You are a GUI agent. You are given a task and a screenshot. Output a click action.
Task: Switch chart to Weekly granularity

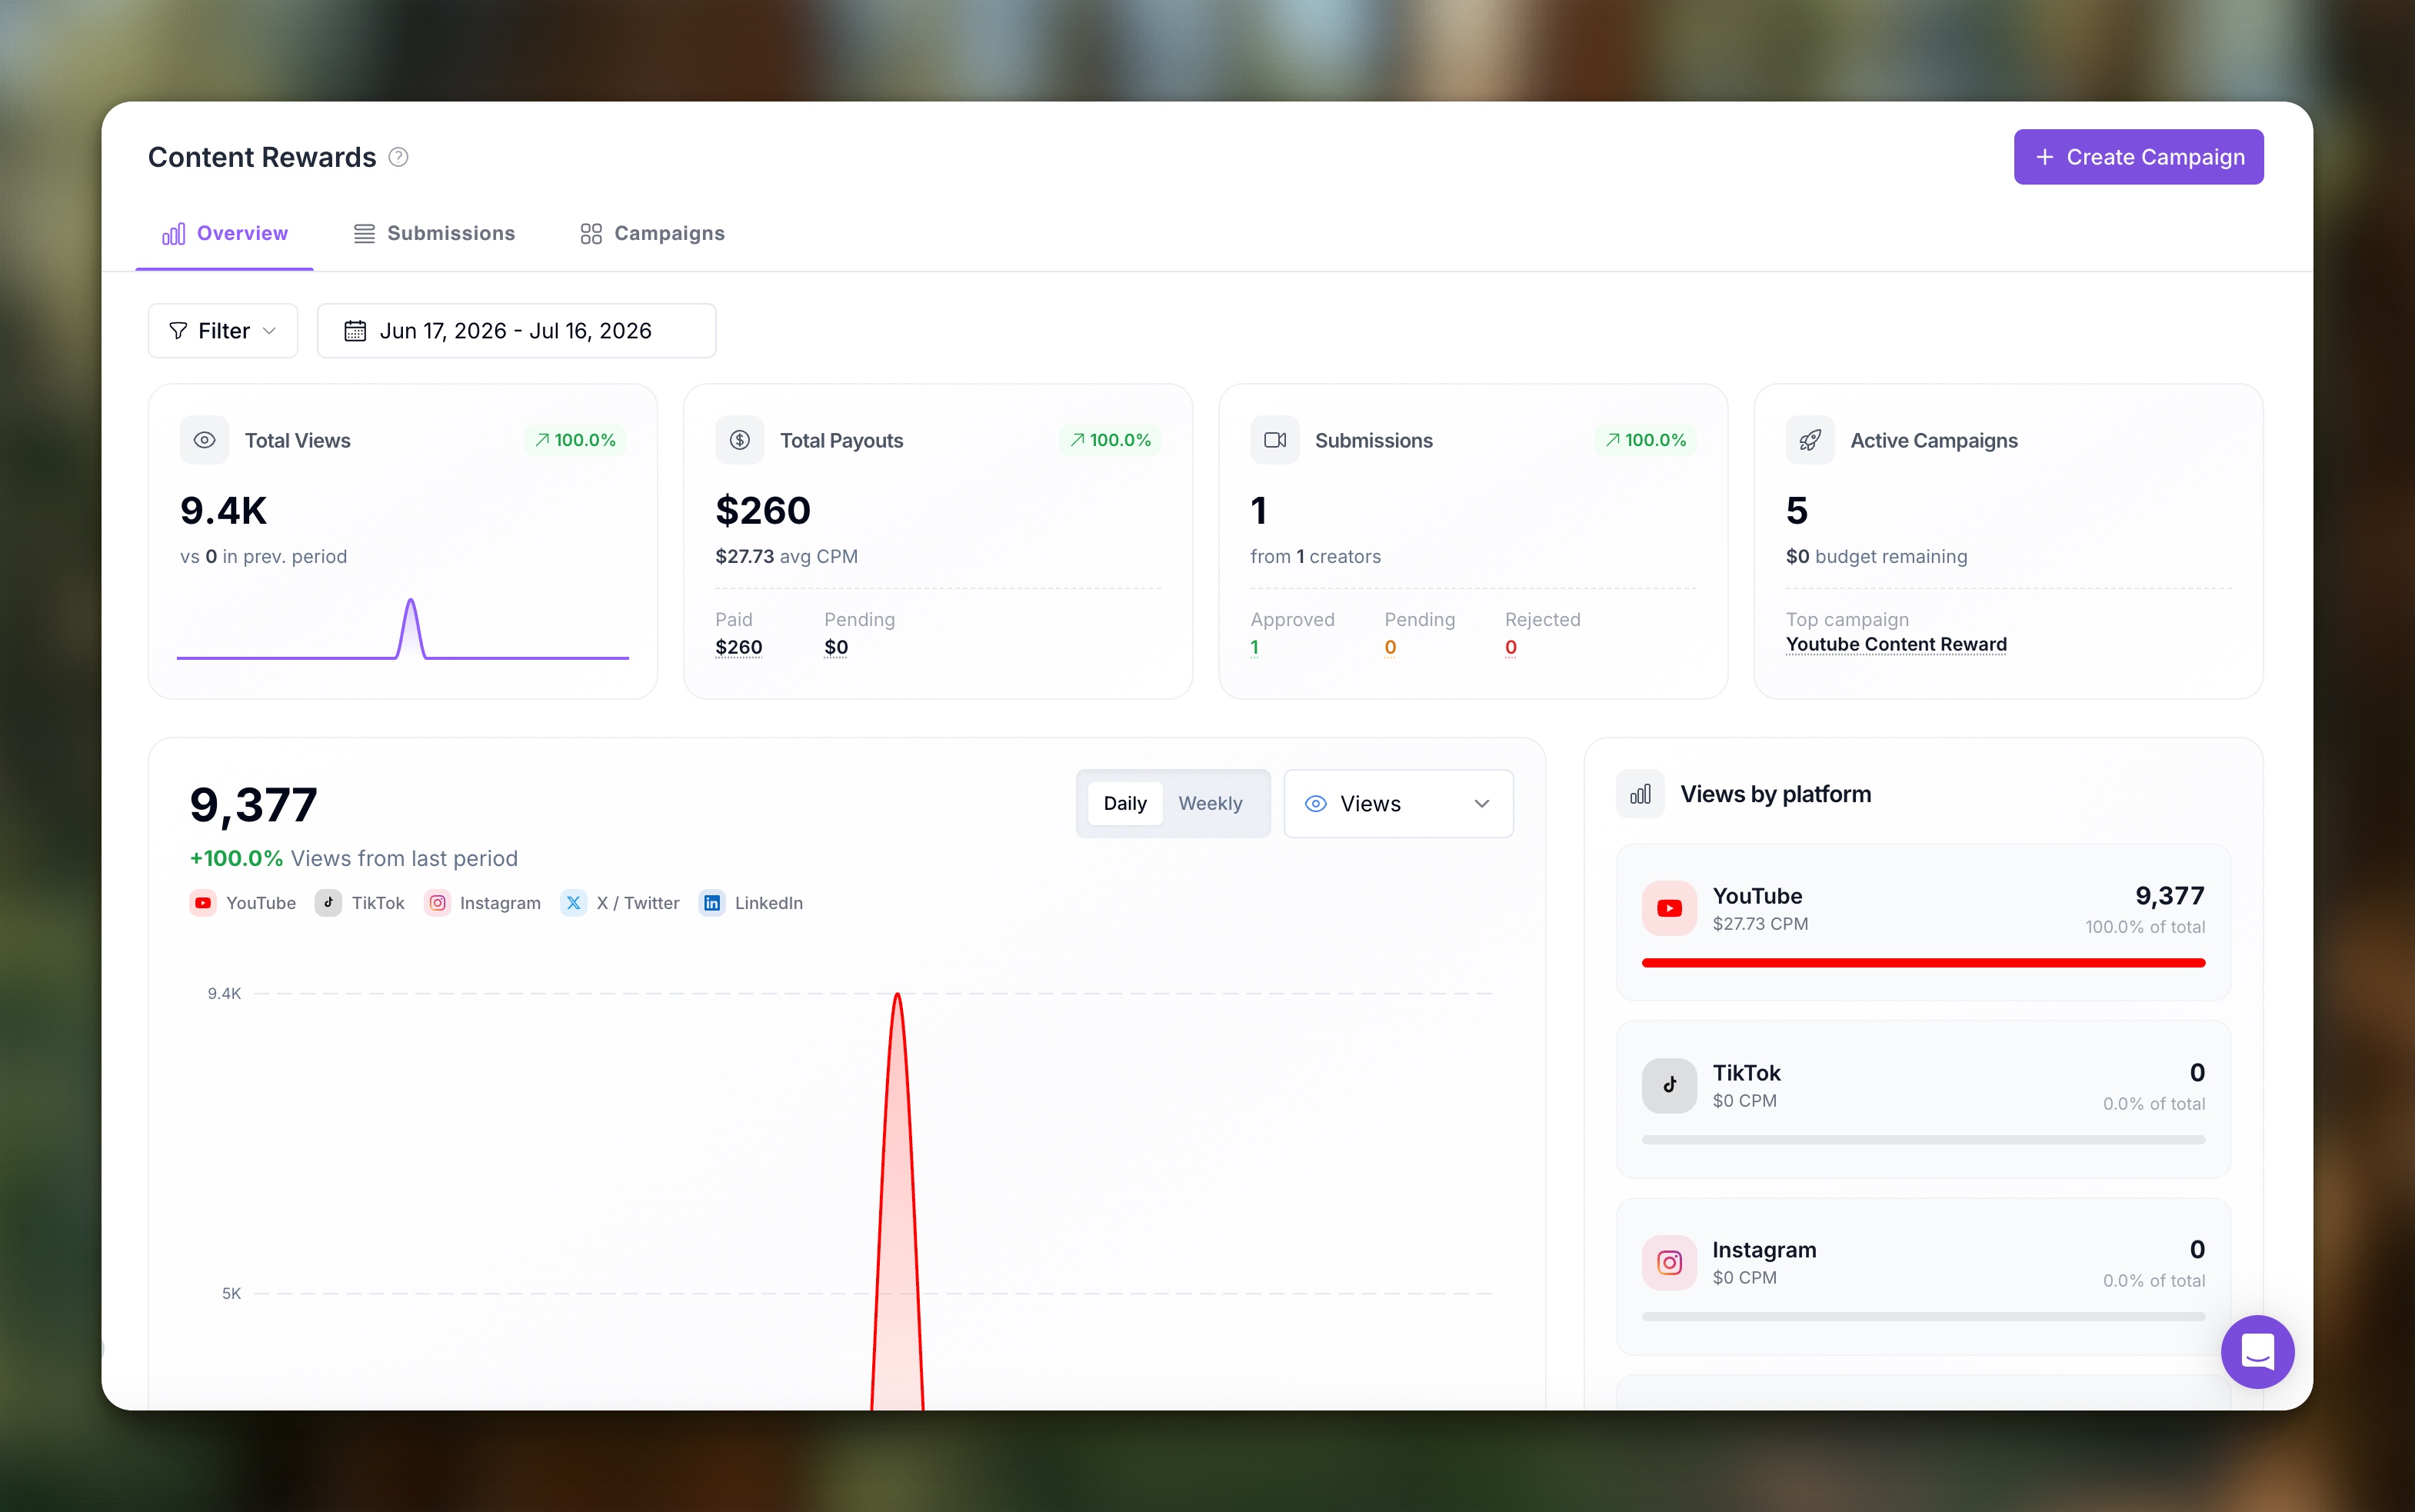point(1210,803)
